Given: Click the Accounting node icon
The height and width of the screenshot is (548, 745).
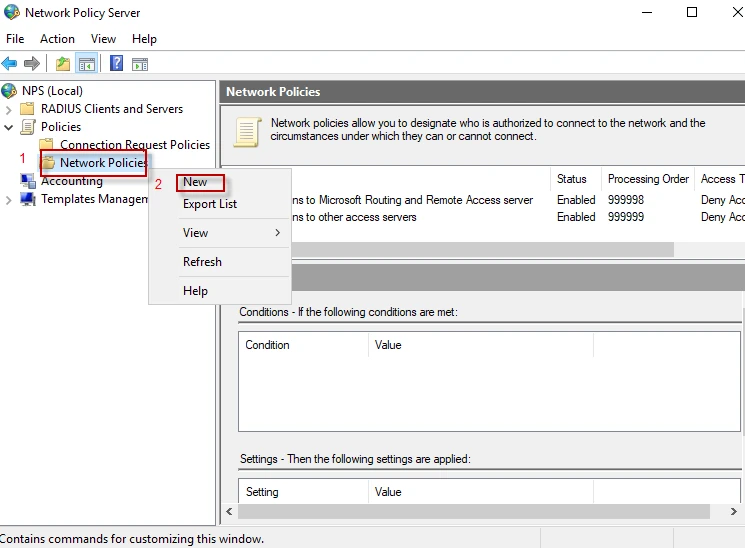Looking at the screenshot, I should coord(28,181).
